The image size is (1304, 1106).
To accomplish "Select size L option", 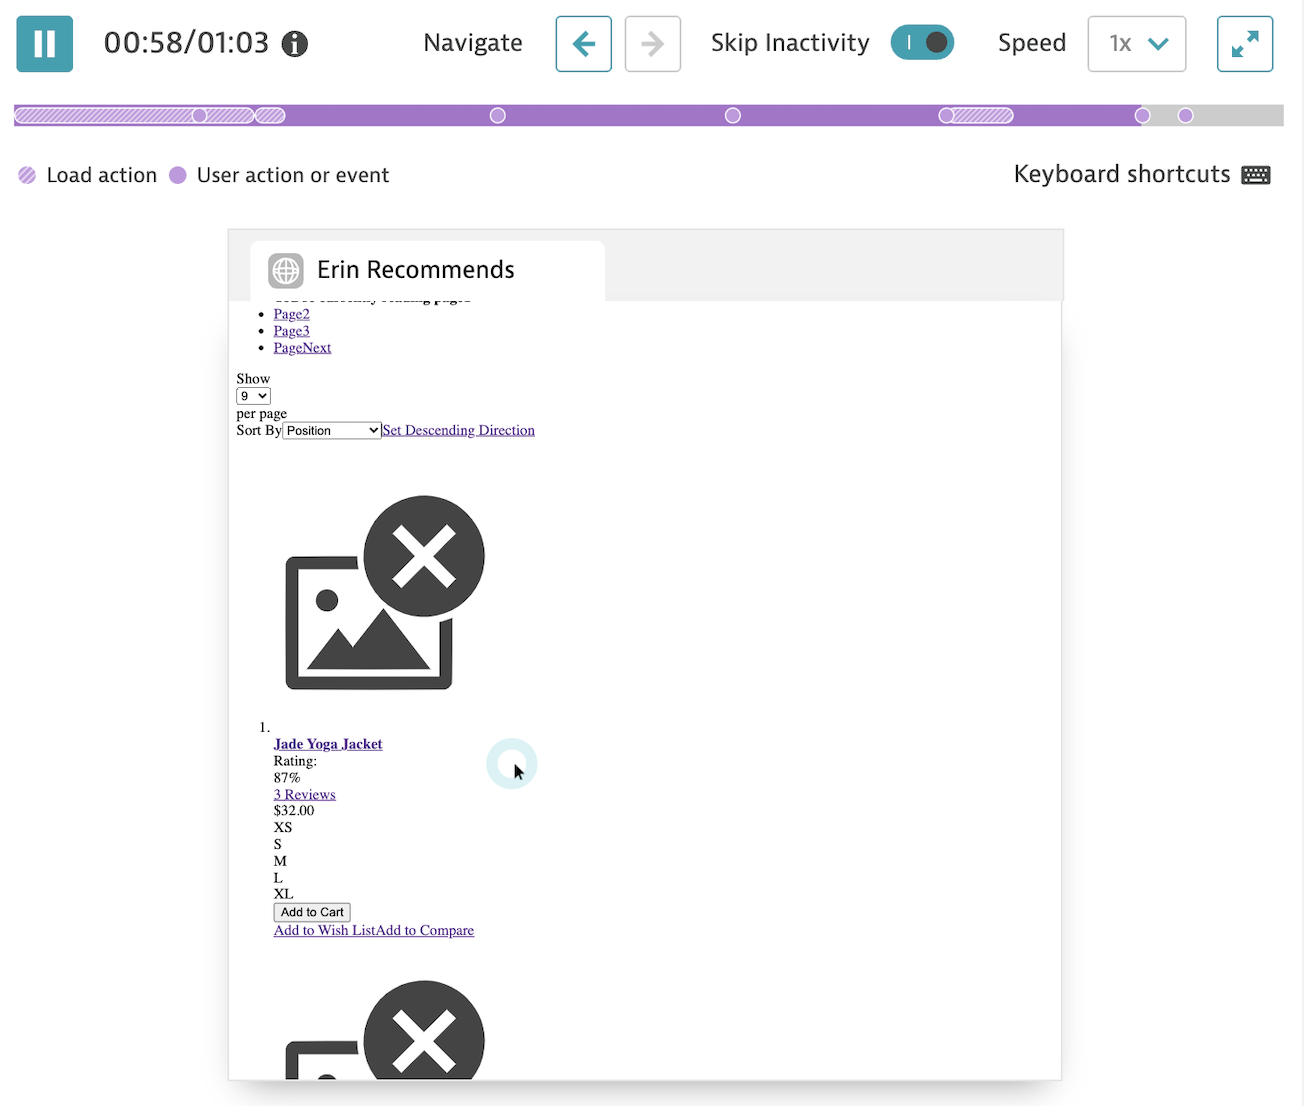I will (x=278, y=878).
